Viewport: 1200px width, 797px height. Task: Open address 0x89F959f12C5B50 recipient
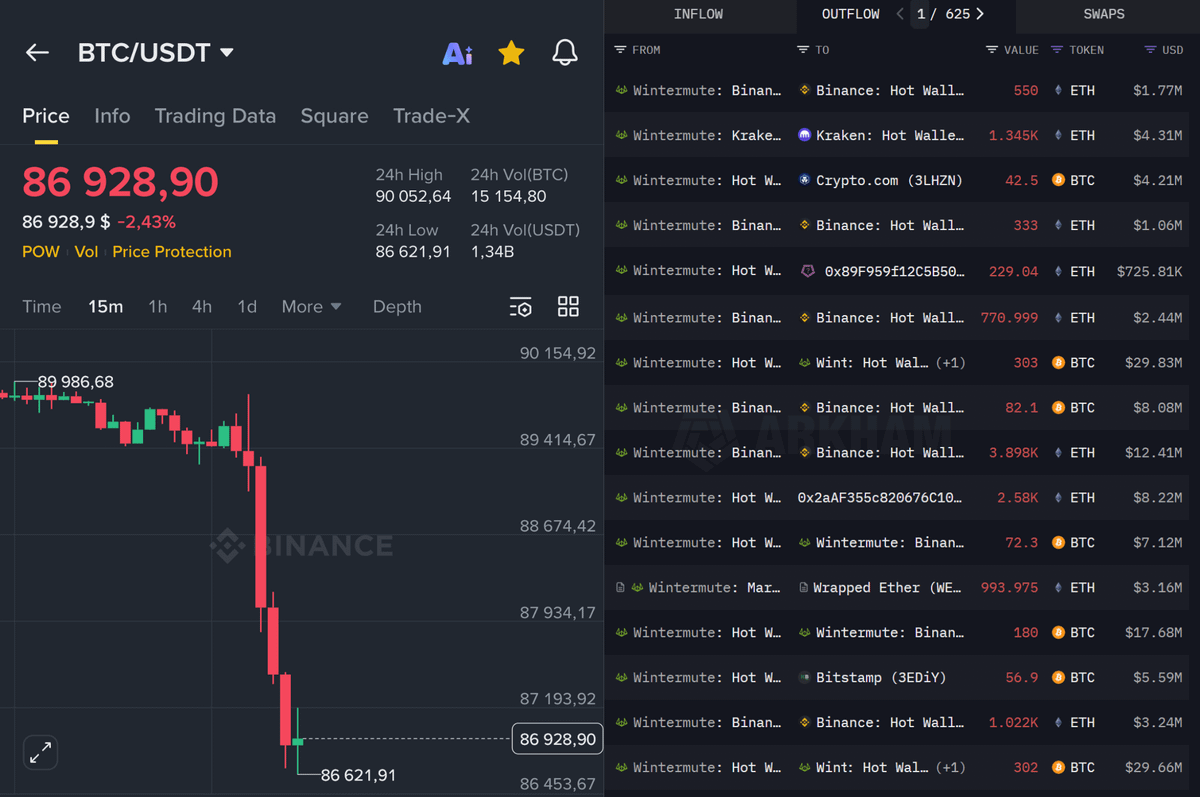point(895,271)
